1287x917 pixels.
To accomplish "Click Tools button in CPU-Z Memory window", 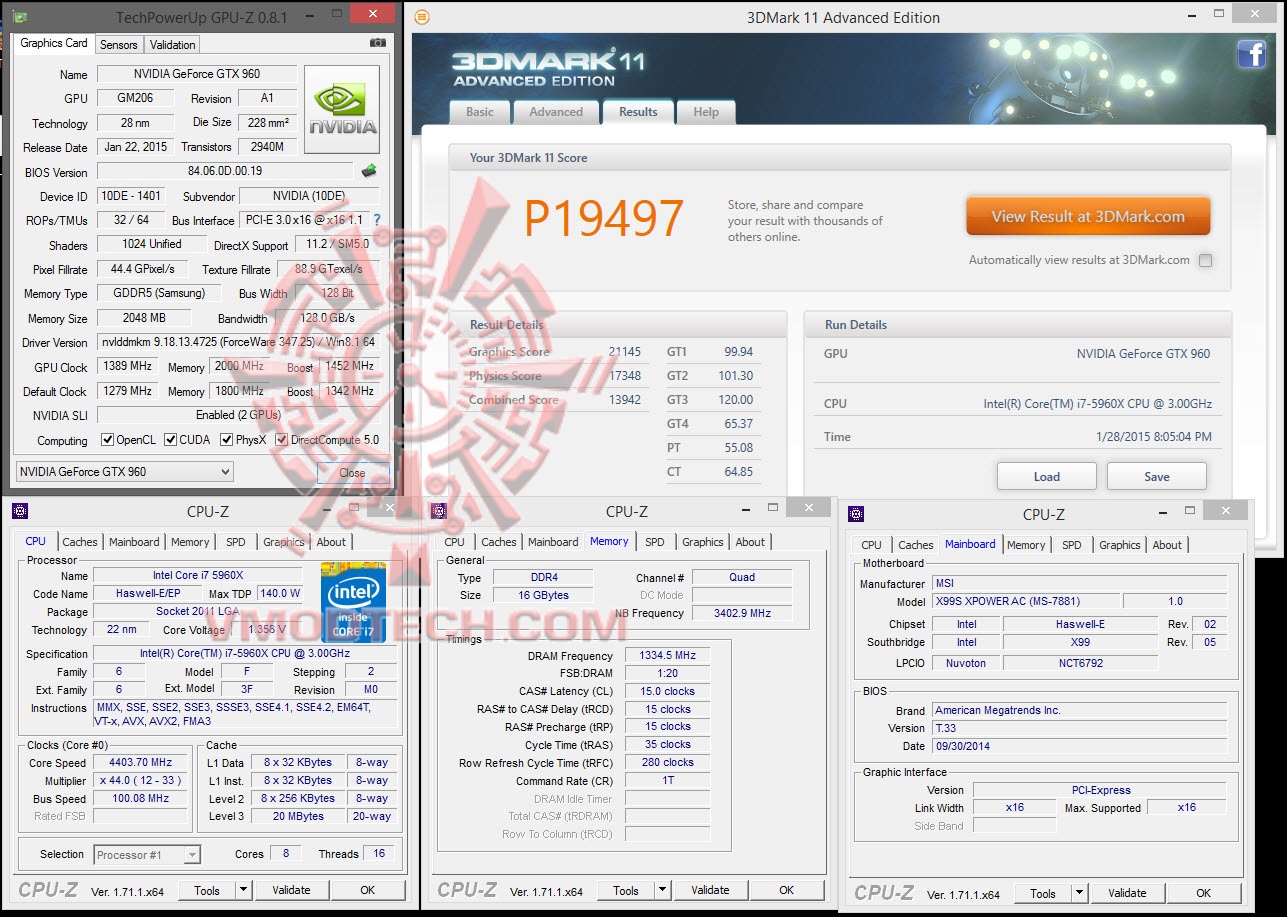I will pyautogui.click(x=626, y=890).
